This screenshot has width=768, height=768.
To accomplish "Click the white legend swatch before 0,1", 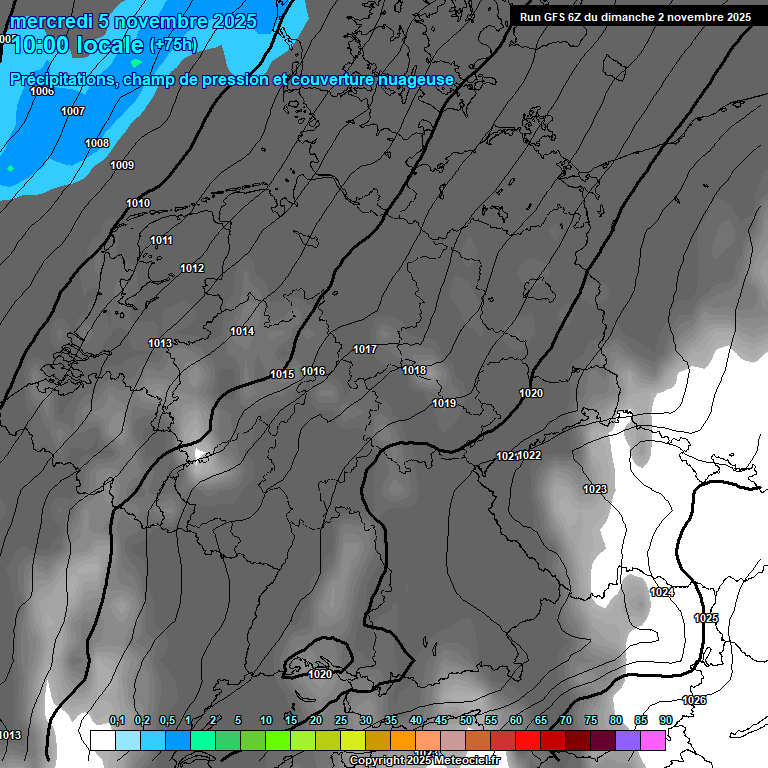I will (103, 740).
